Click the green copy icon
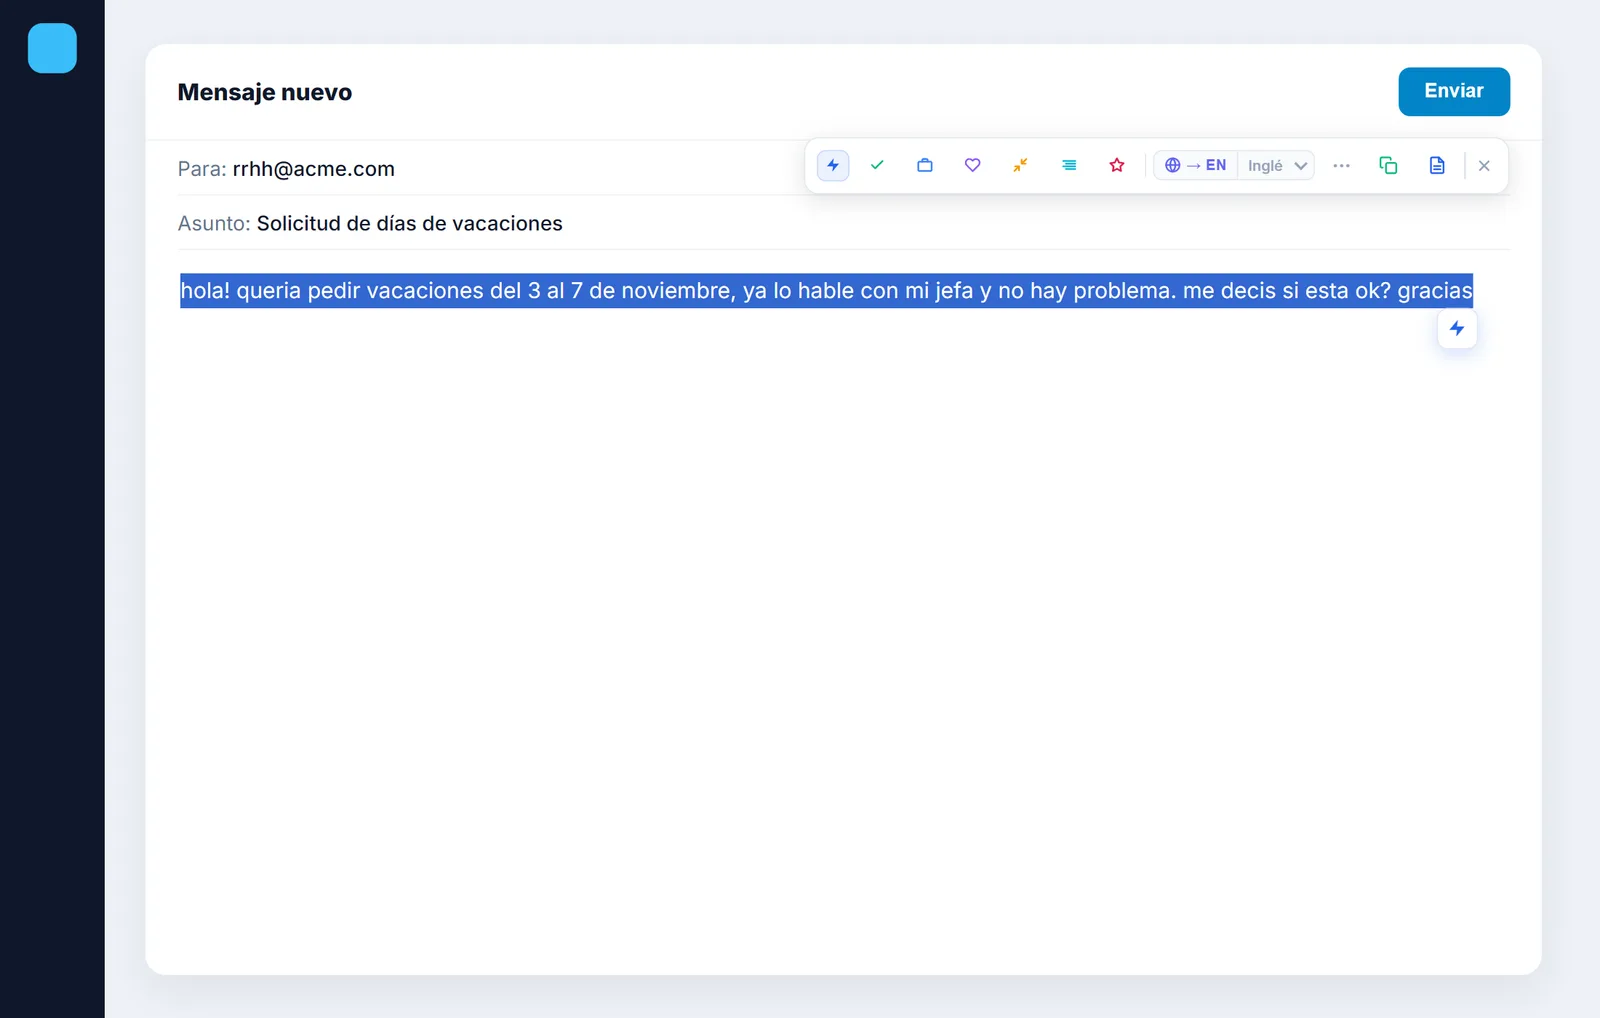 1388,165
